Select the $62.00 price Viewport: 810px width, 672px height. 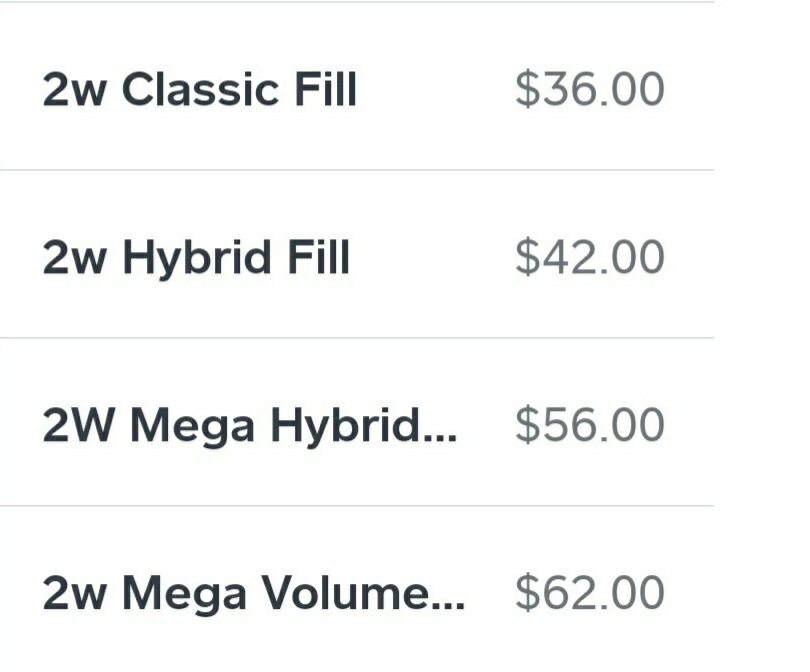(589, 594)
